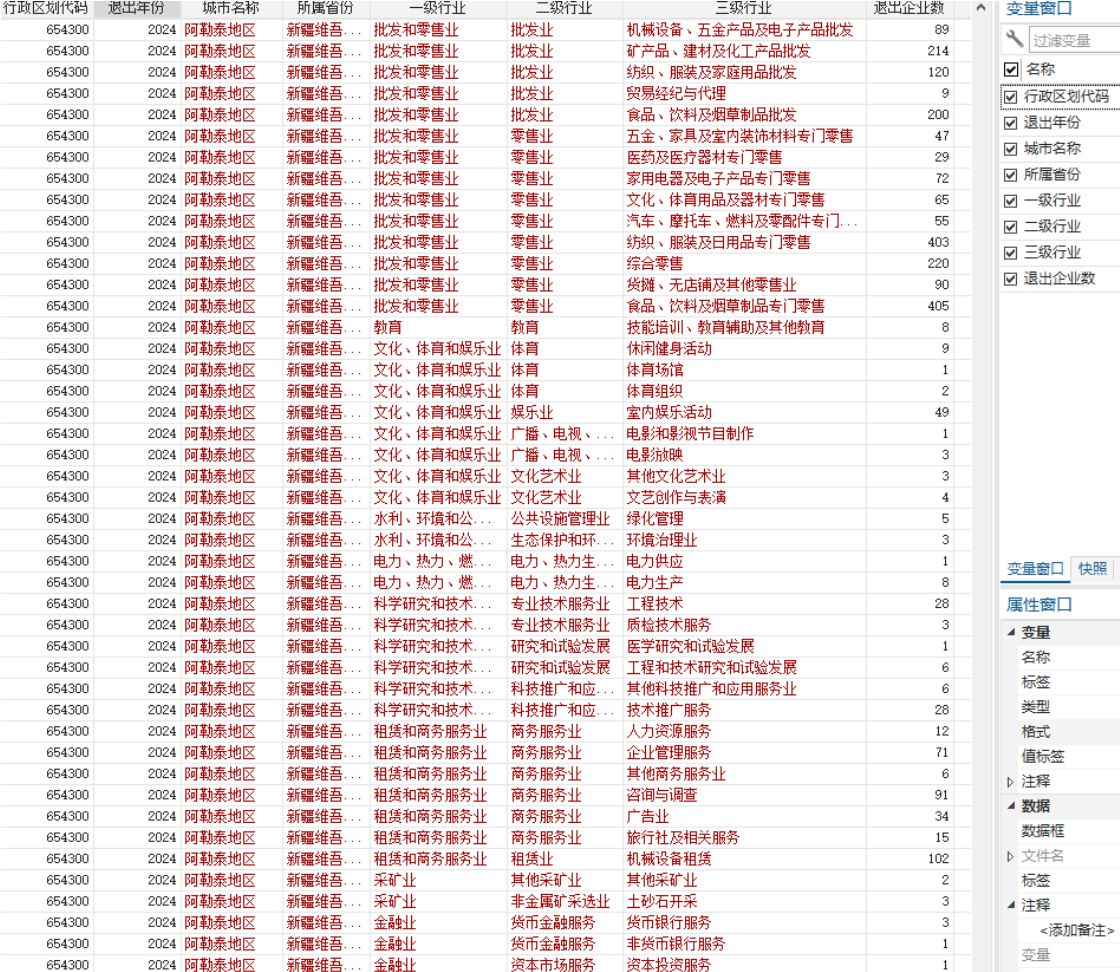
Task: Uncheck the 所属省份 variable checkbox
Action: [1010, 175]
